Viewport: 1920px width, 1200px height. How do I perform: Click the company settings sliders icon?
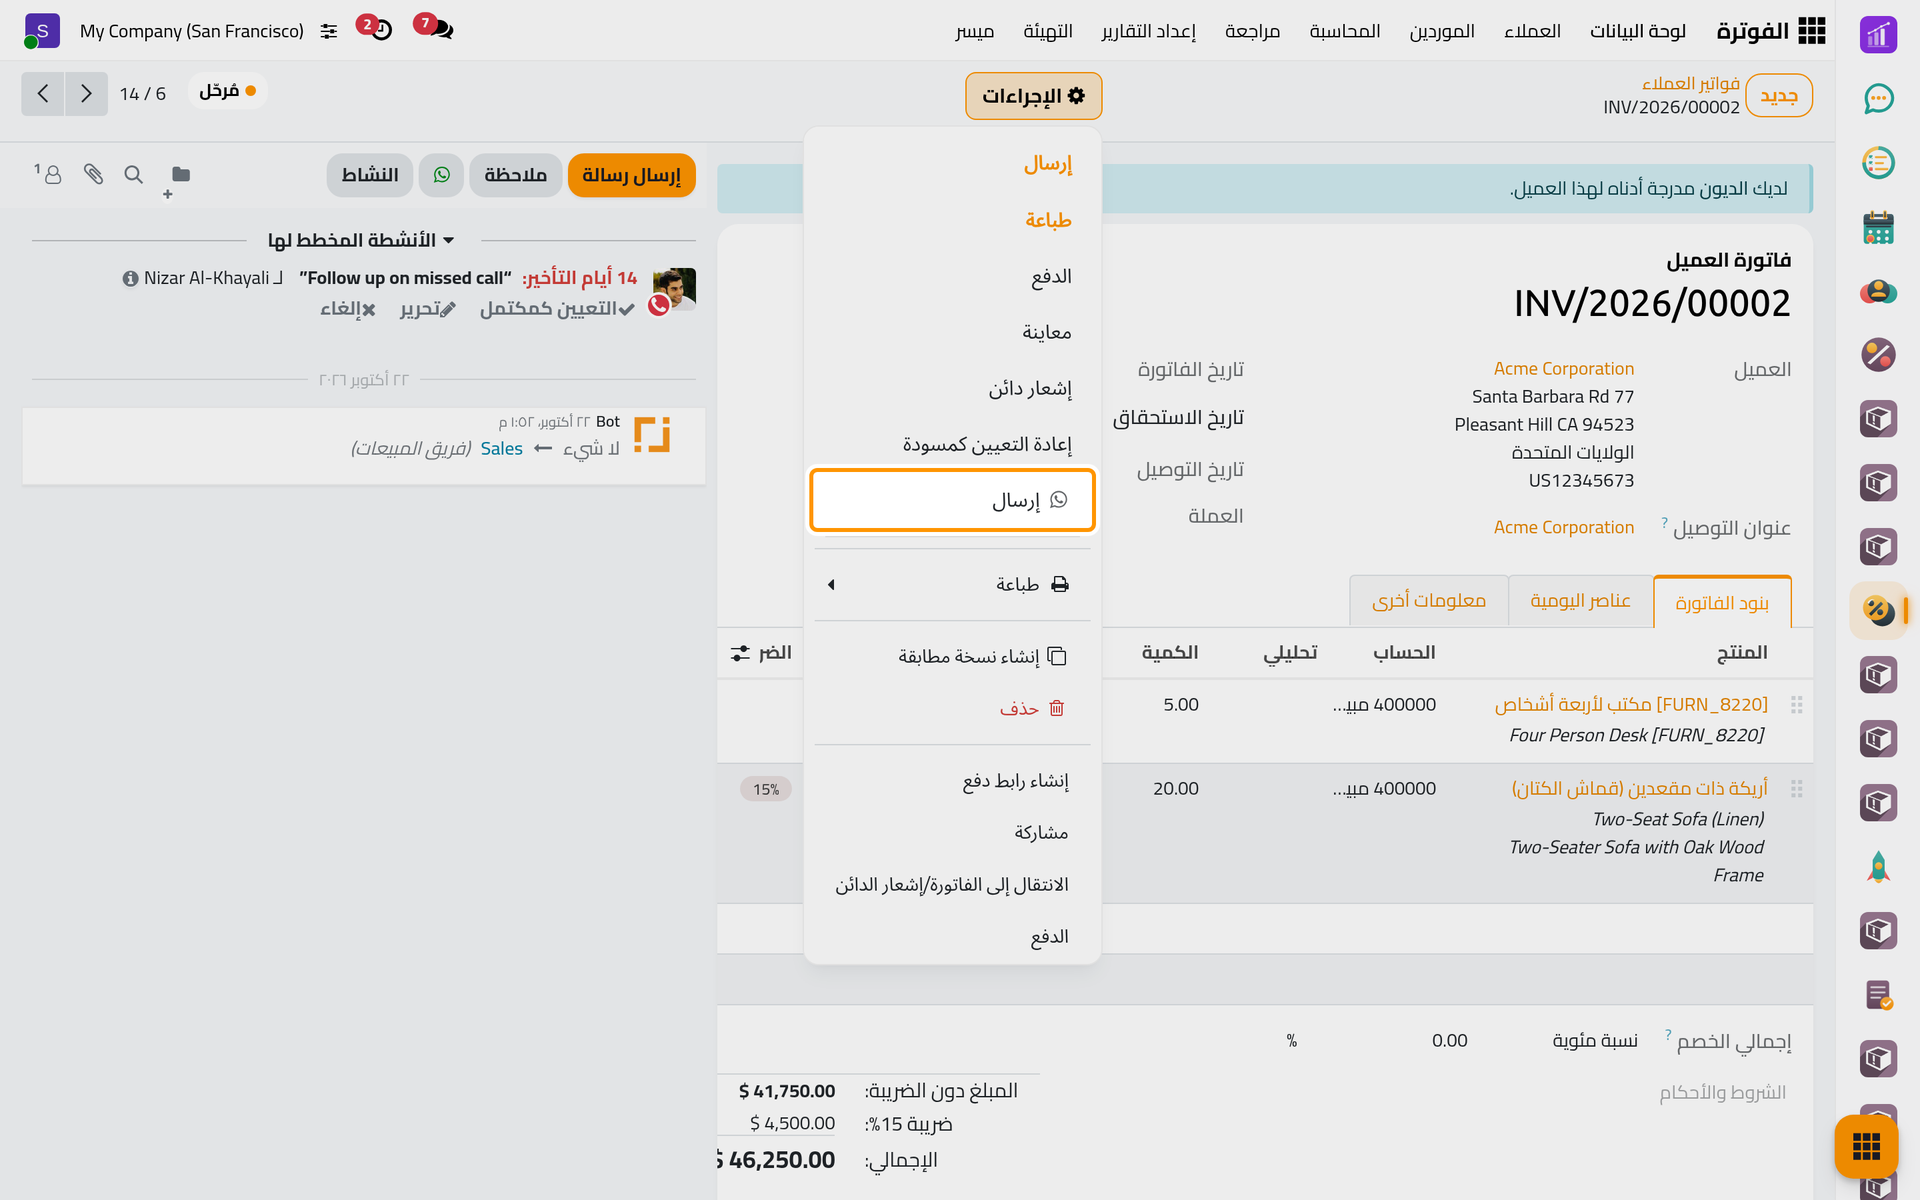329,32
